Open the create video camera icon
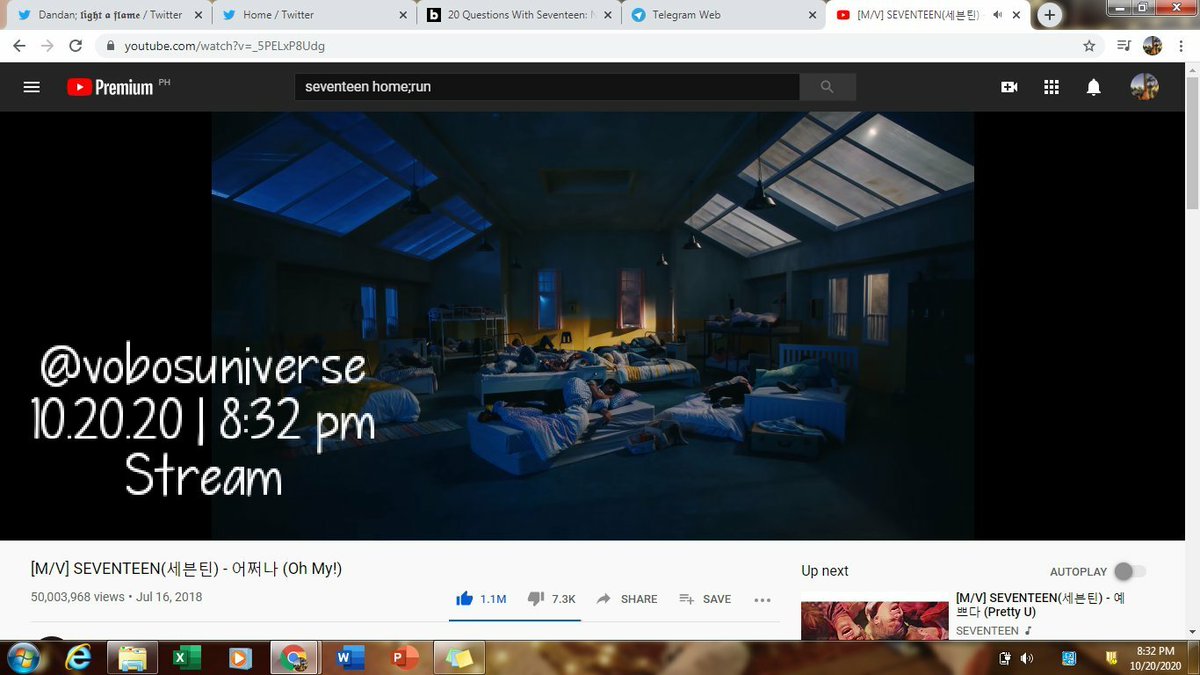The image size is (1200, 675). click(1009, 87)
